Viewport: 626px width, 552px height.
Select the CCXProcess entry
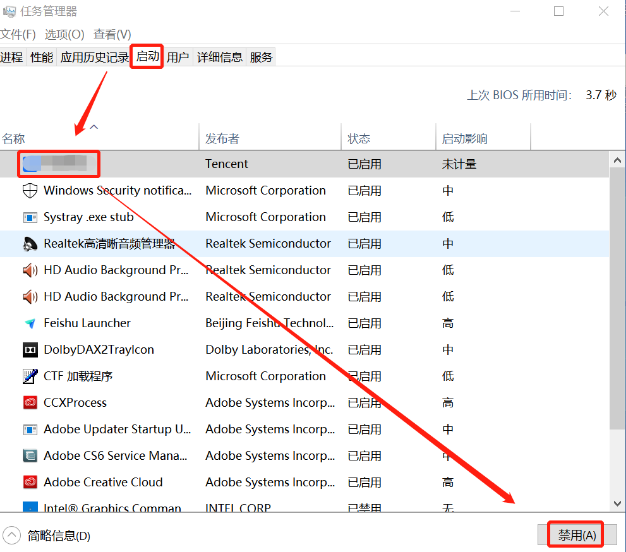coord(75,402)
